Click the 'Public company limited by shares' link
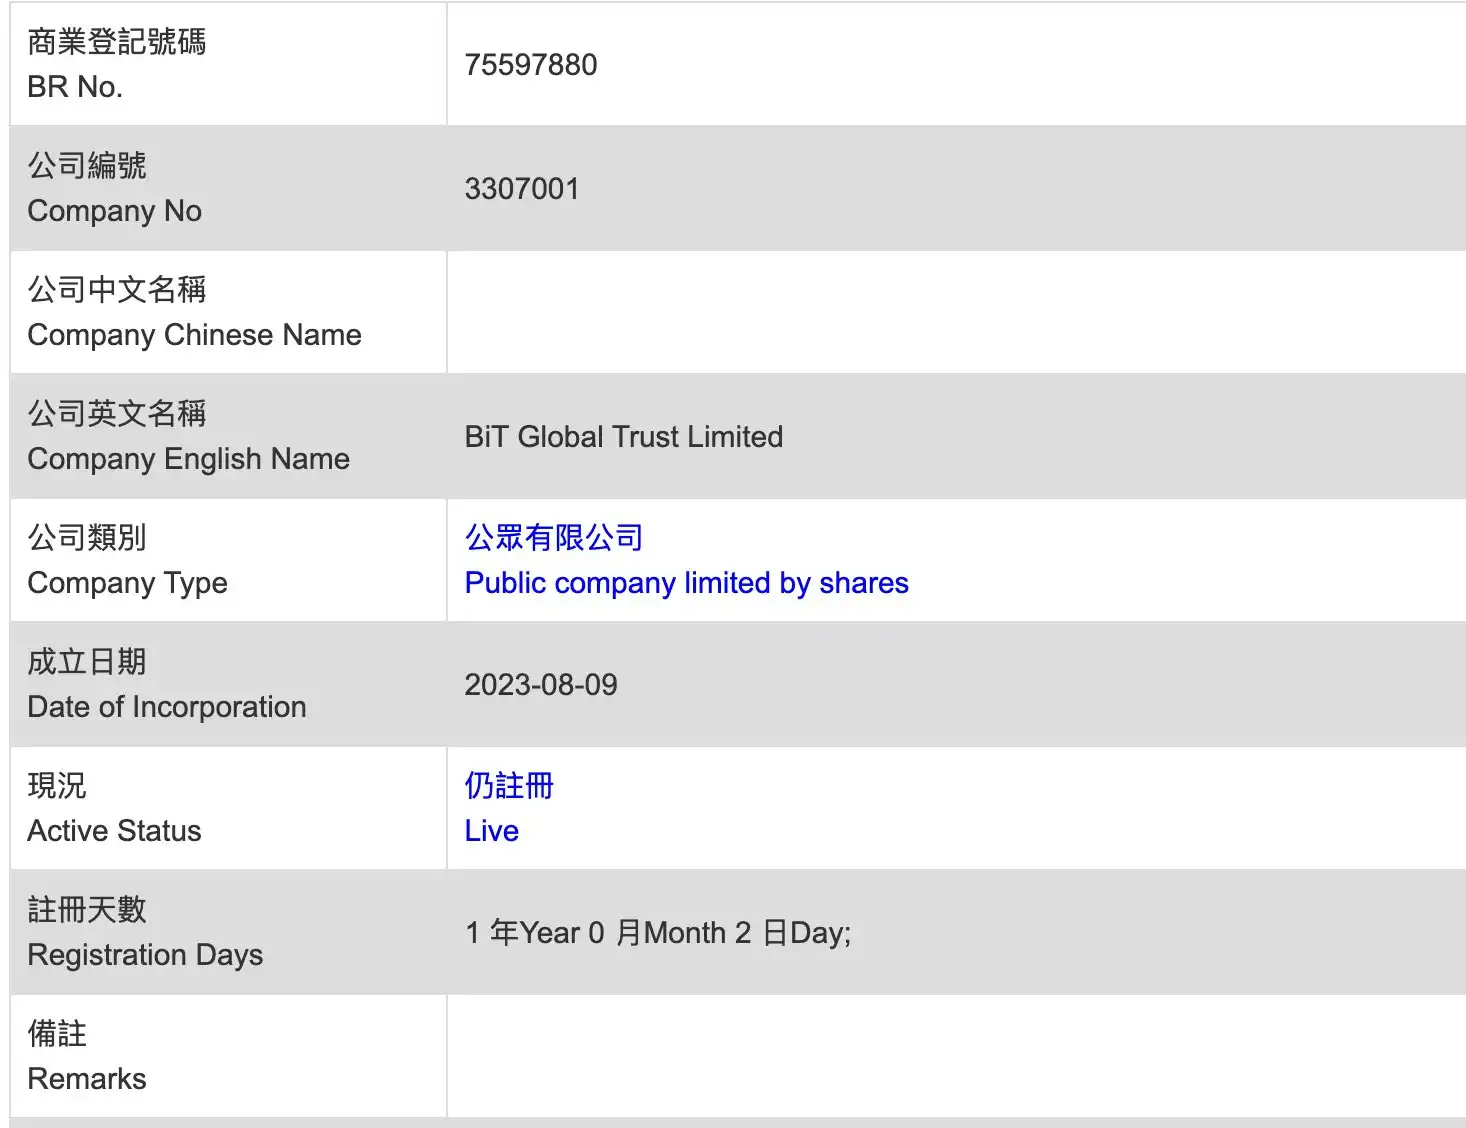 (686, 583)
